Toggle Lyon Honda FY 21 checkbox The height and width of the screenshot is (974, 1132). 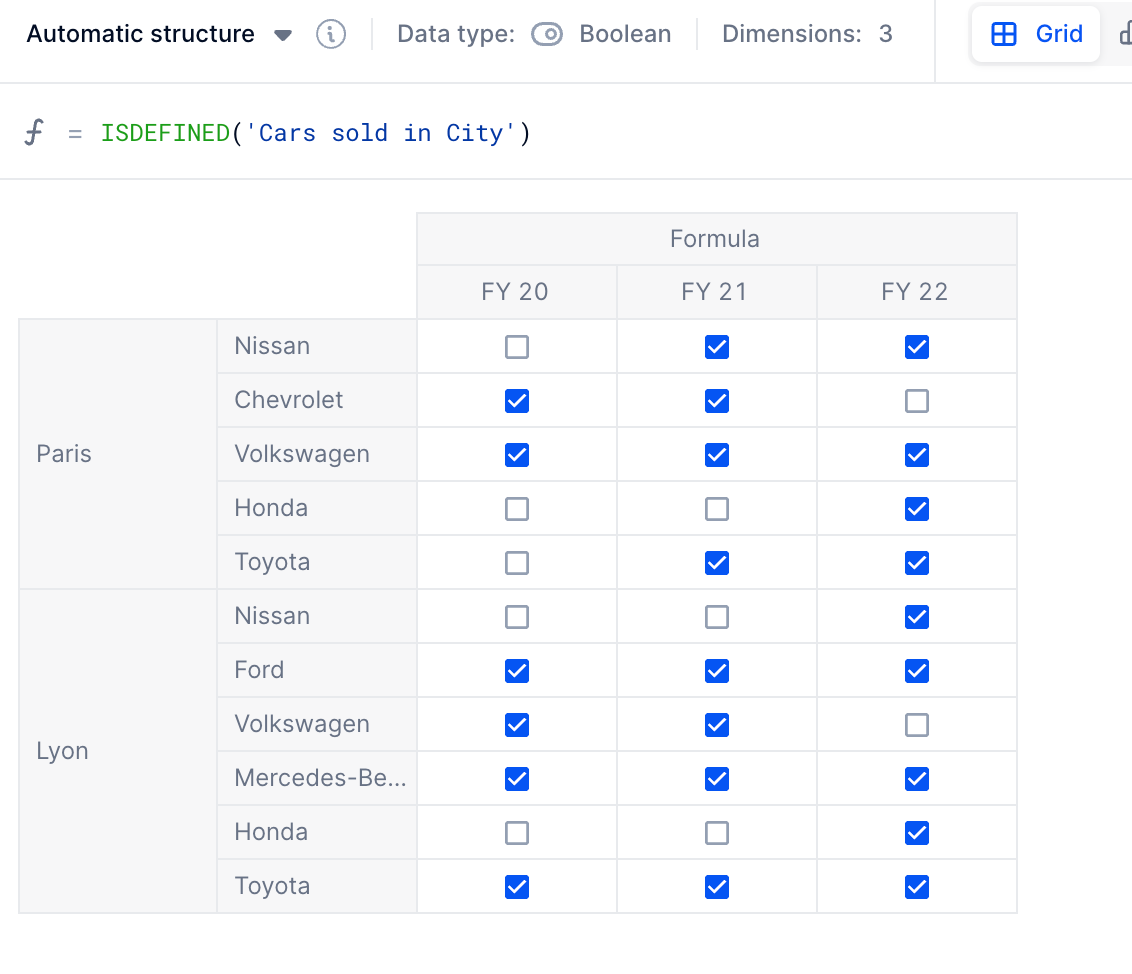tap(717, 833)
